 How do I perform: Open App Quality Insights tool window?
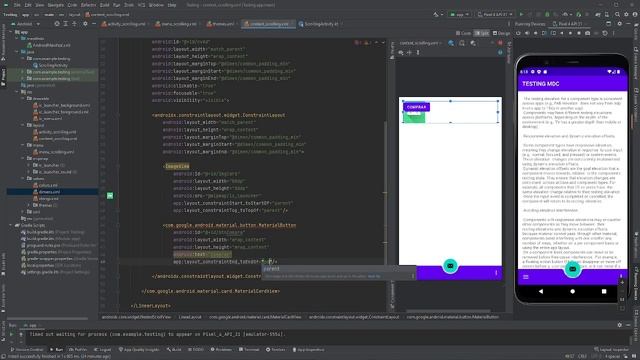tap(139, 349)
